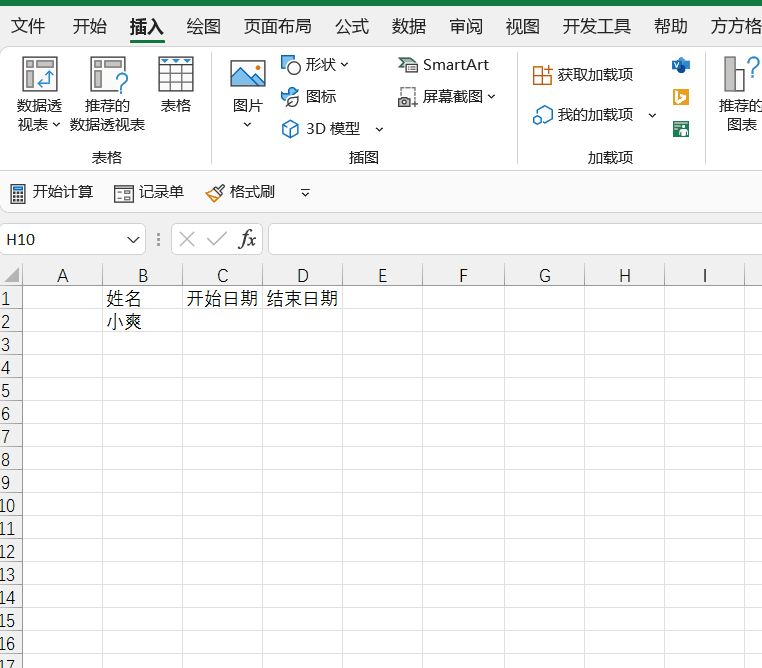Click the Bing Maps add-in icon

(681, 97)
